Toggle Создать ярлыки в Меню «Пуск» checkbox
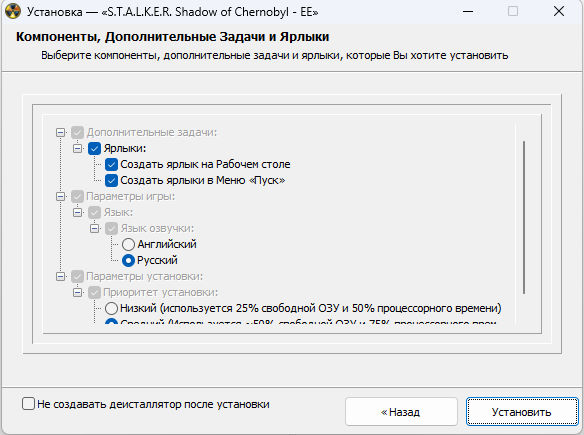Screen dimensions: 584x435 pyautogui.click(x=111, y=180)
